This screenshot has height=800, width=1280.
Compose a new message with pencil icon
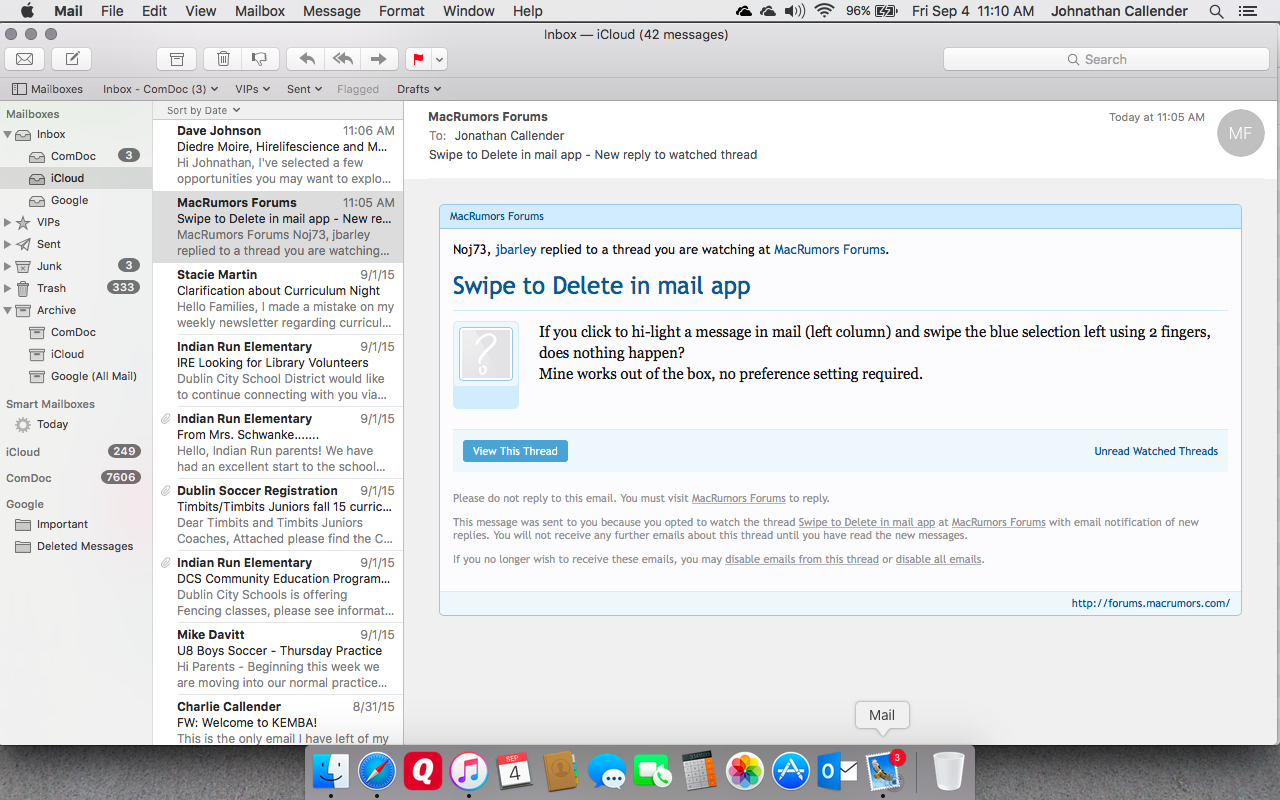tap(72, 59)
